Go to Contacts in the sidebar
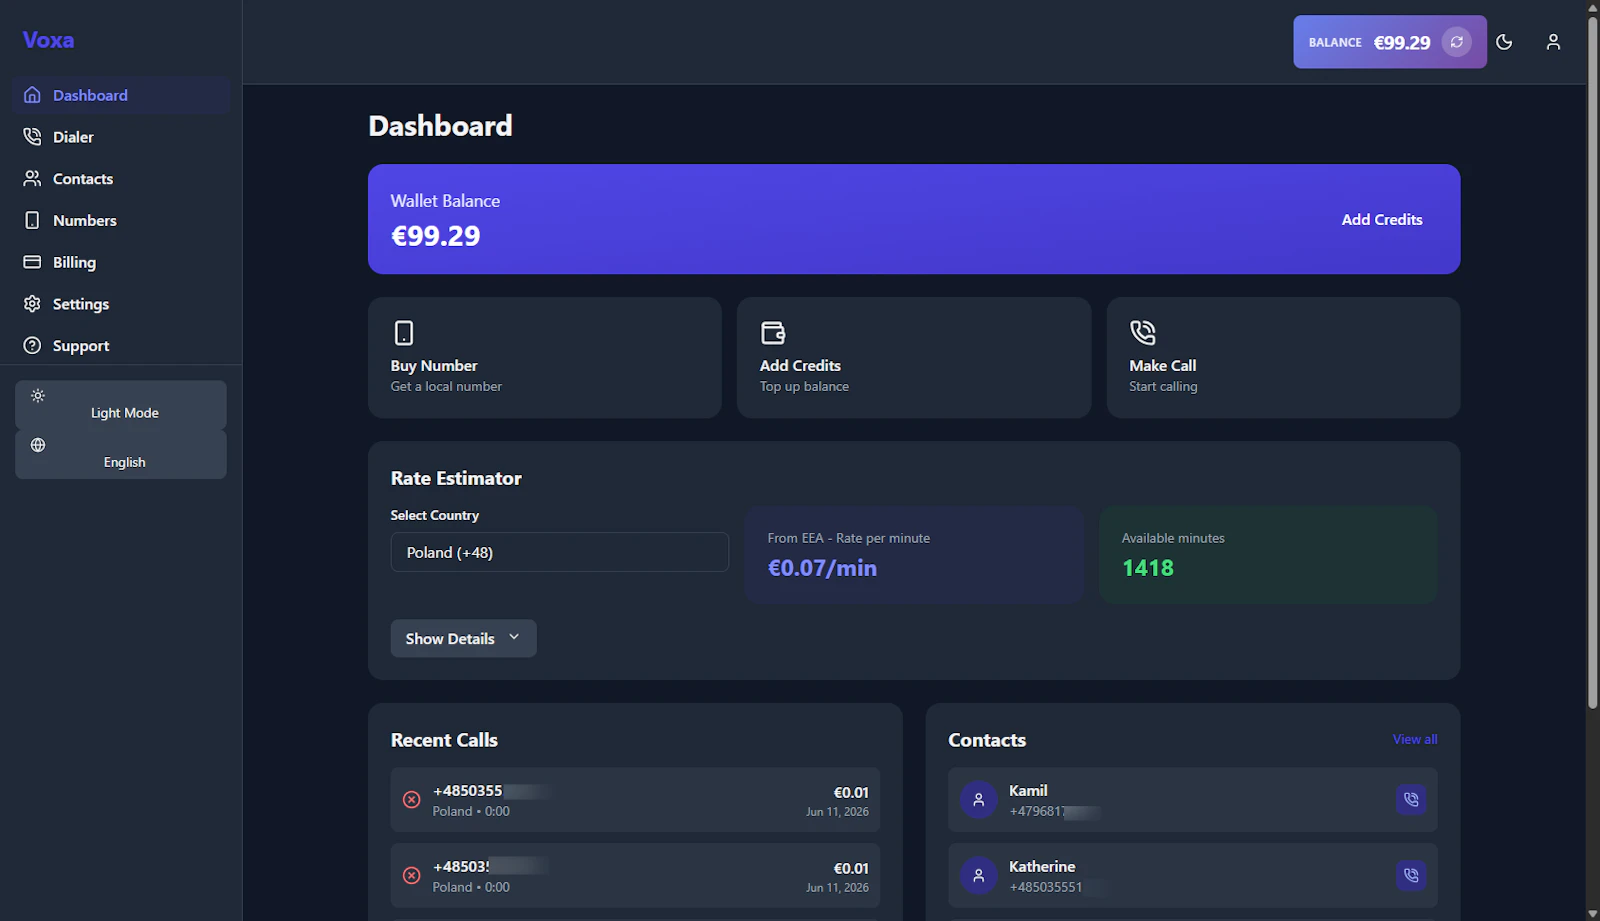This screenshot has height=921, width=1600. (x=121, y=179)
